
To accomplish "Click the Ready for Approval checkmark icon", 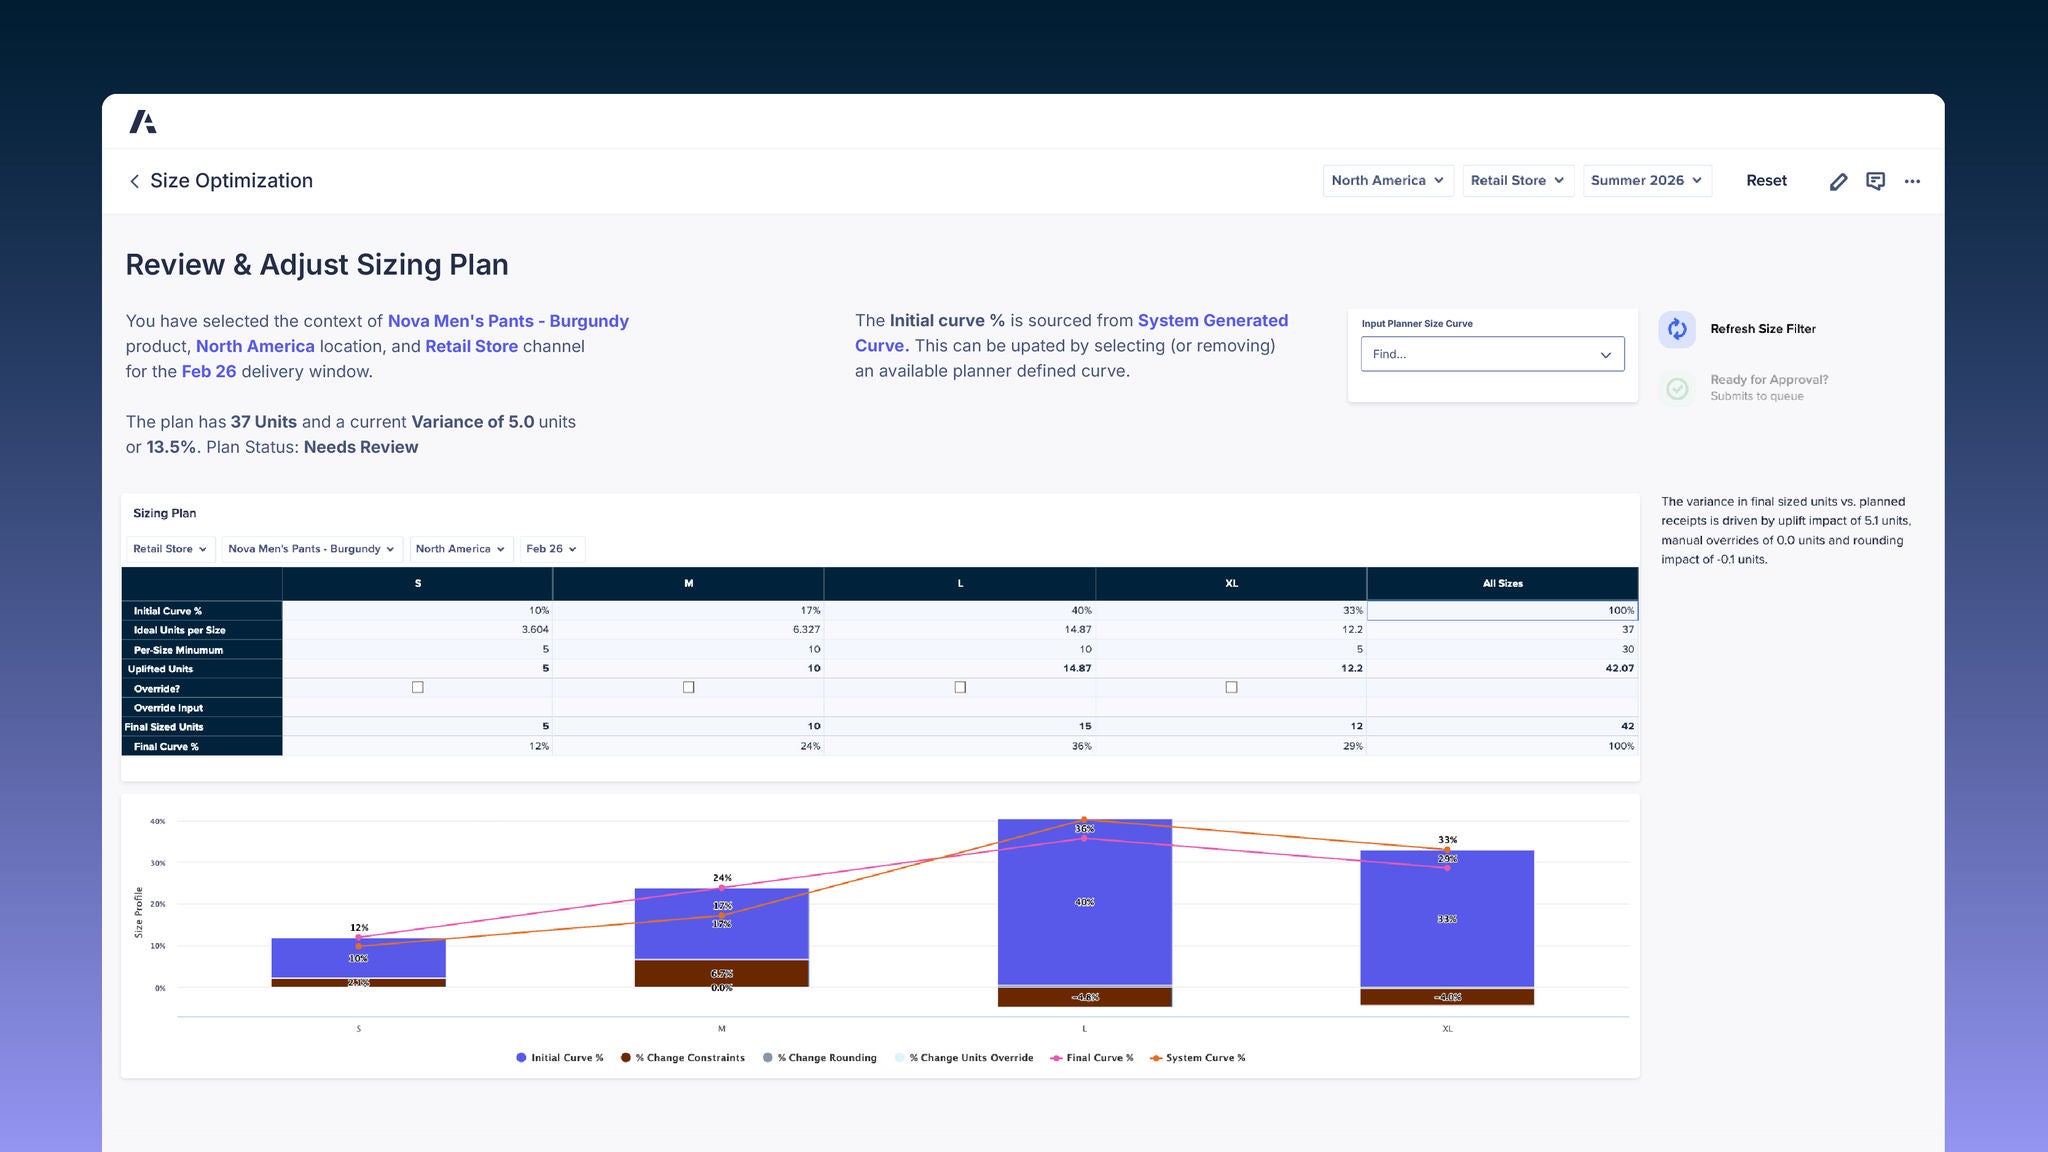I will [1677, 388].
